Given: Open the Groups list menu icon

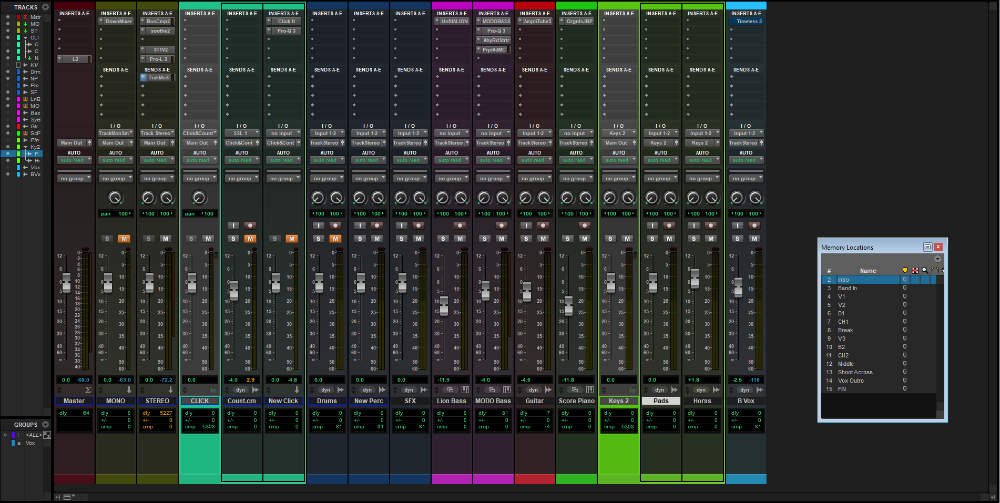Looking at the screenshot, I should pos(46,424).
